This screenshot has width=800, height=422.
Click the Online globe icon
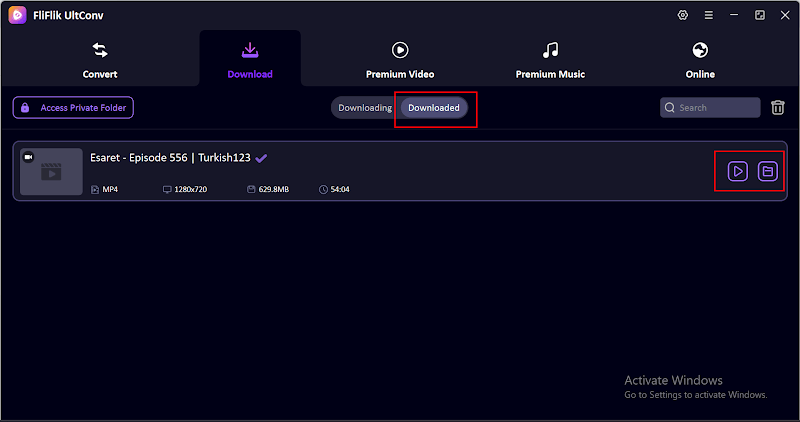700,50
